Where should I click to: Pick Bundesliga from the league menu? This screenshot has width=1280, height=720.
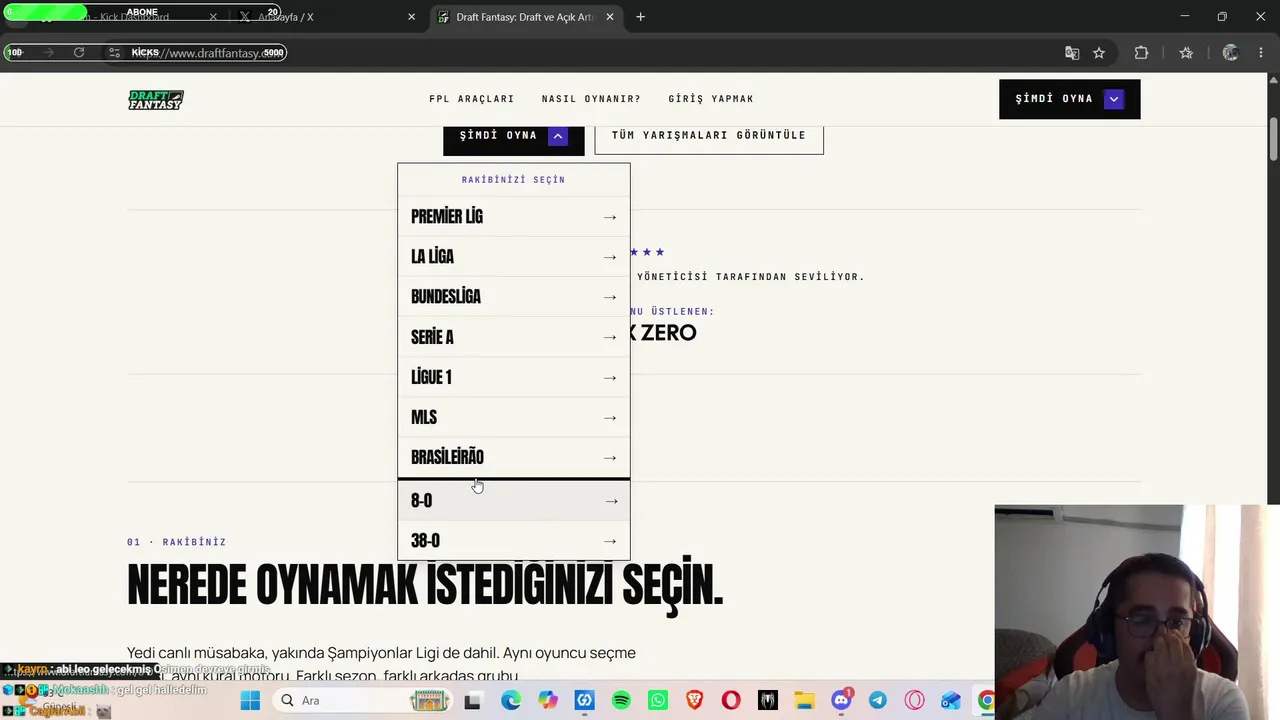[514, 297]
